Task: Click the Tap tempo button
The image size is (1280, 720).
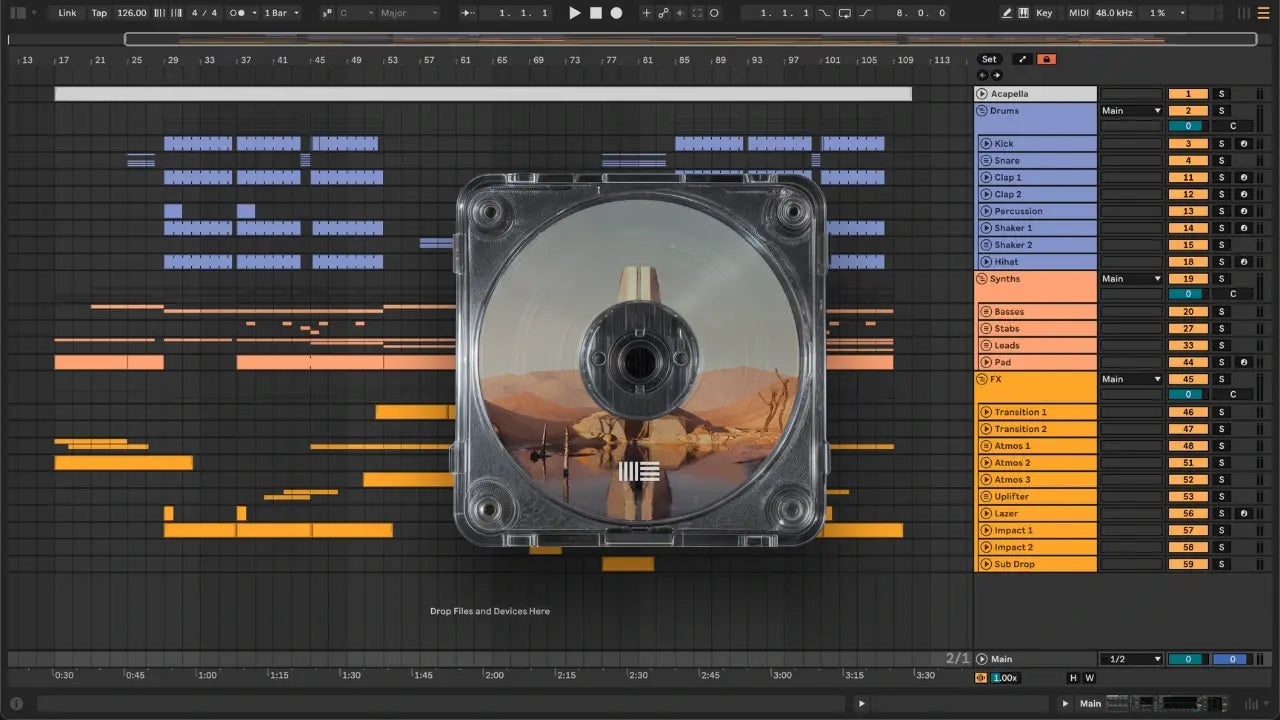Action: coord(99,13)
